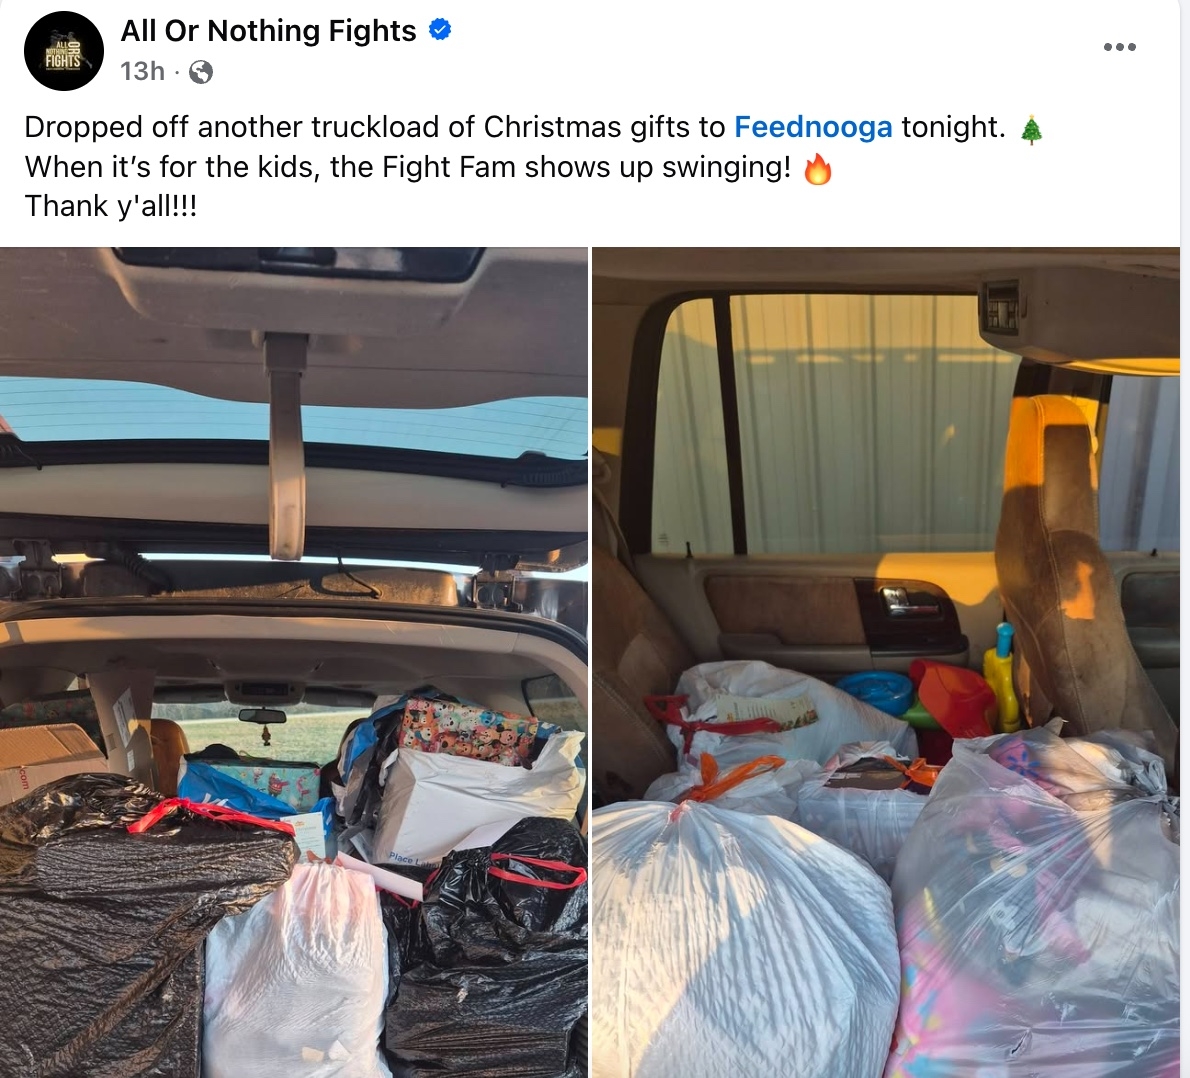Click the rearview mirror in left photo
The image size is (1190, 1078).
click(x=262, y=715)
